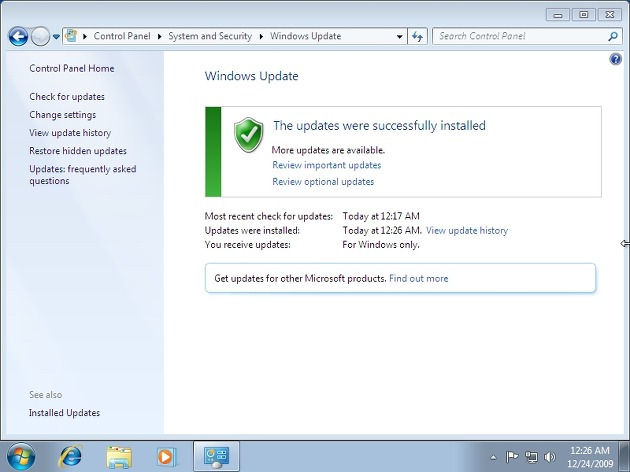Click the Control Panel taskbar button
The image size is (630, 472).
[x=217, y=456]
